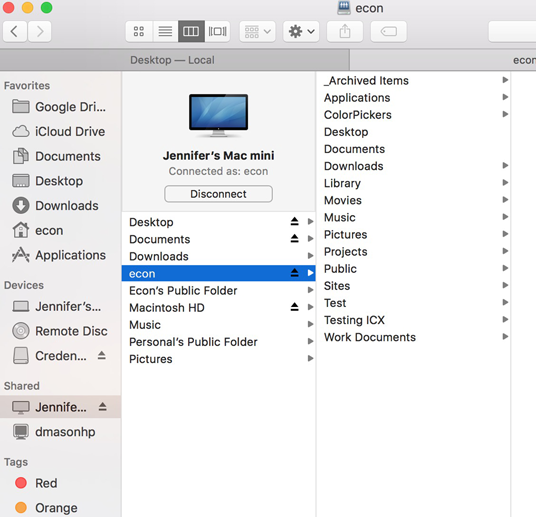Screen dimensions: 536x517
Task: Switch to icon view
Action: click(x=139, y=31)
